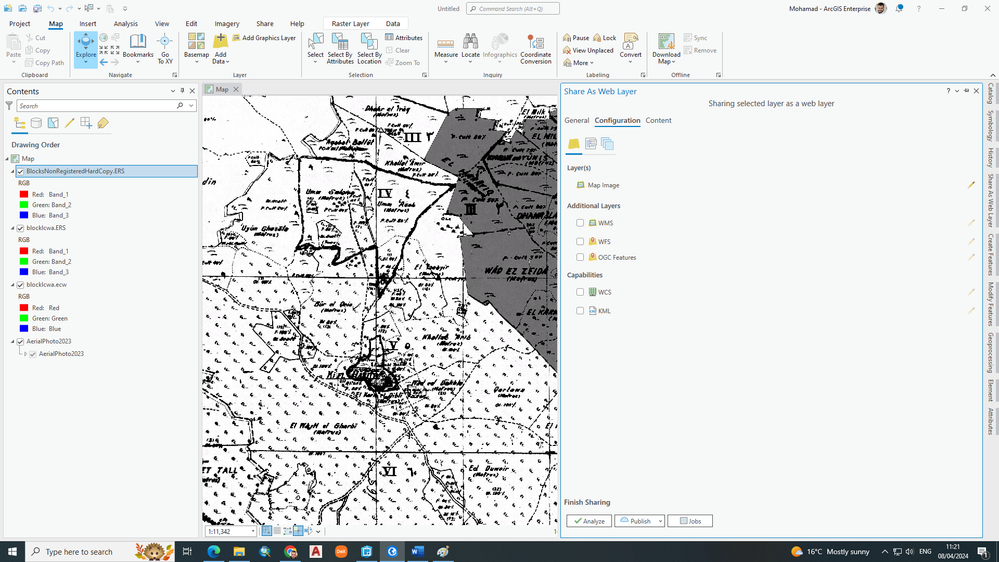Open the Jobs button

pyautogui.click(x=690, y=521)
